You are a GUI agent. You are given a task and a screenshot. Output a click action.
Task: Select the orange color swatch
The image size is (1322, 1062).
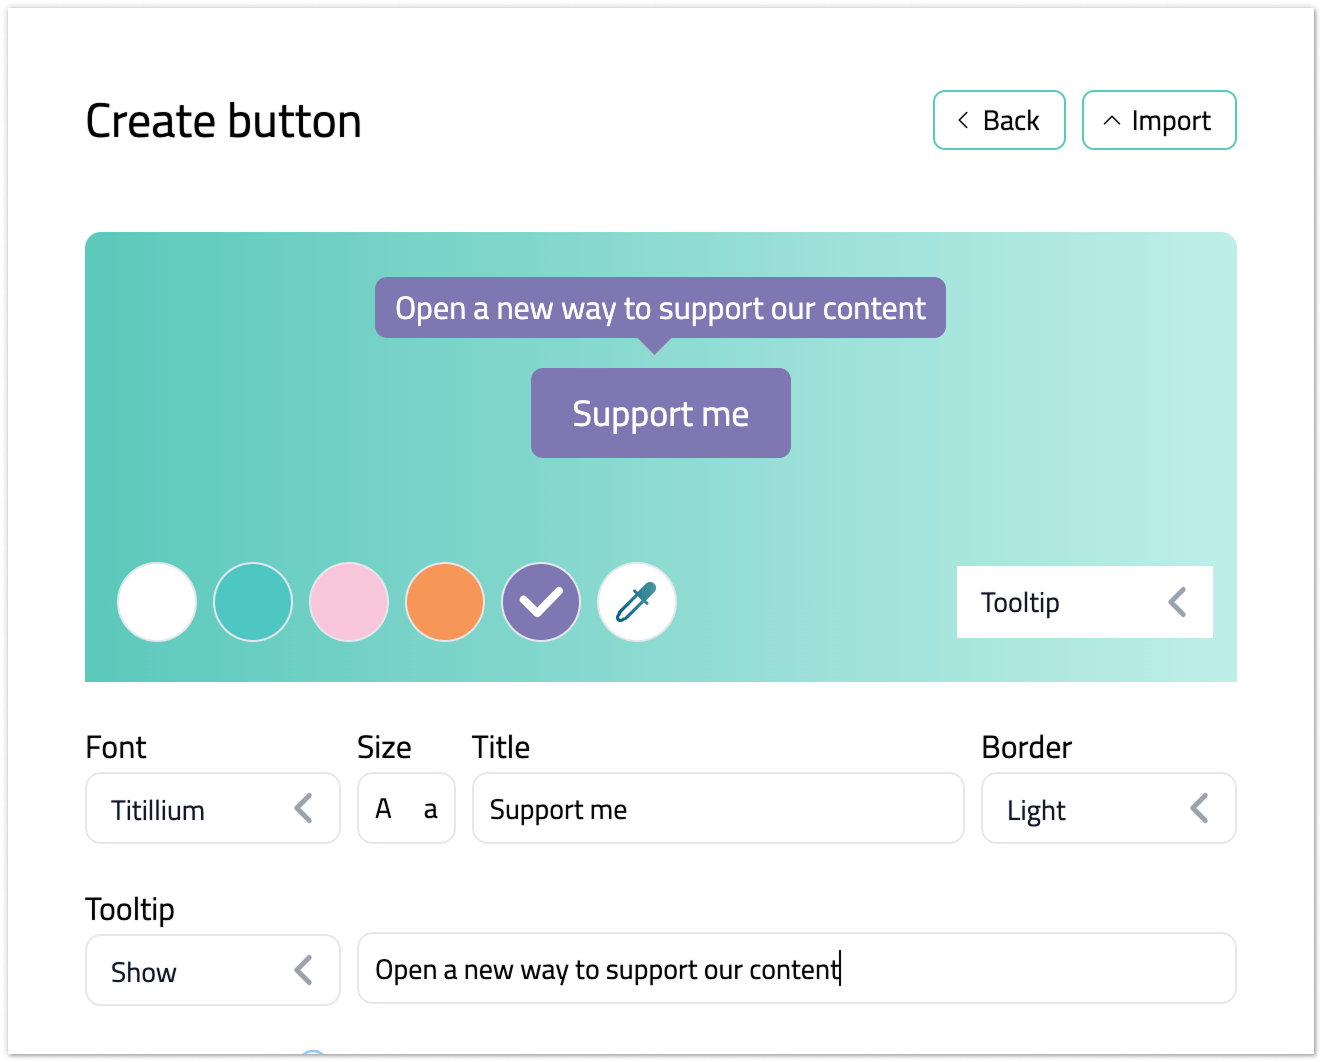click(x=445, y=602)
